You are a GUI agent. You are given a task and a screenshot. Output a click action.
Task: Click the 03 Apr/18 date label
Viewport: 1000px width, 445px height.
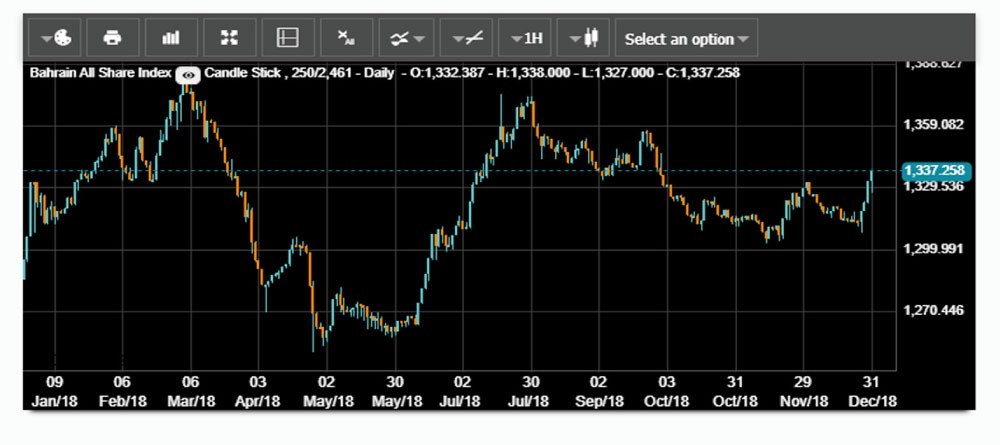258,391
